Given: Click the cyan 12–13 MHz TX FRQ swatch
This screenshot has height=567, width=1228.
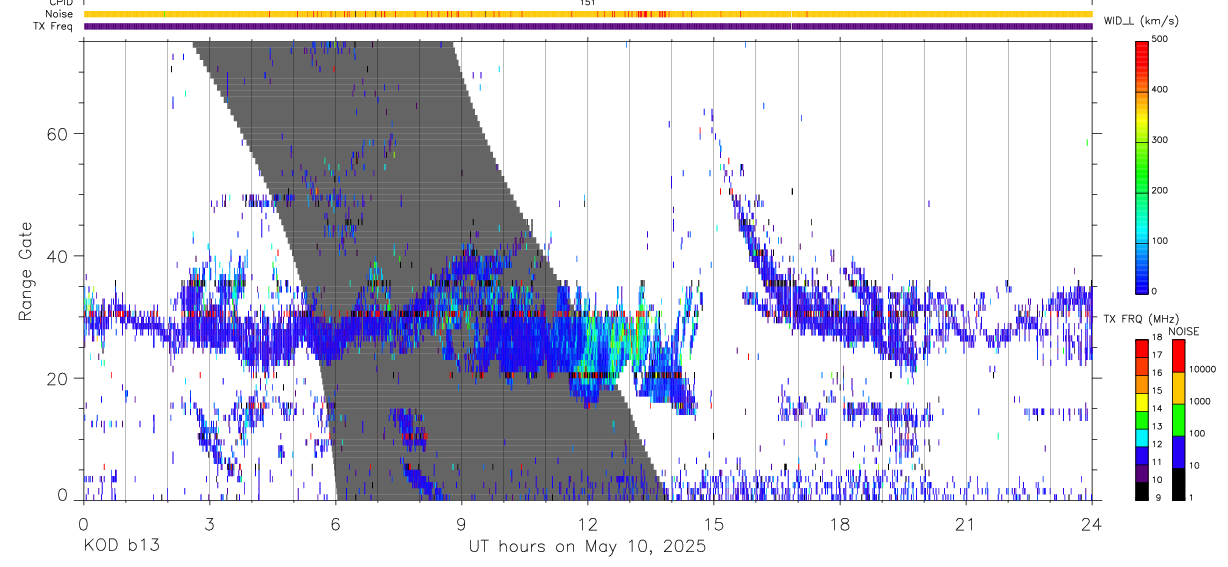Looking at the screenshot, I should (1142, 438).
